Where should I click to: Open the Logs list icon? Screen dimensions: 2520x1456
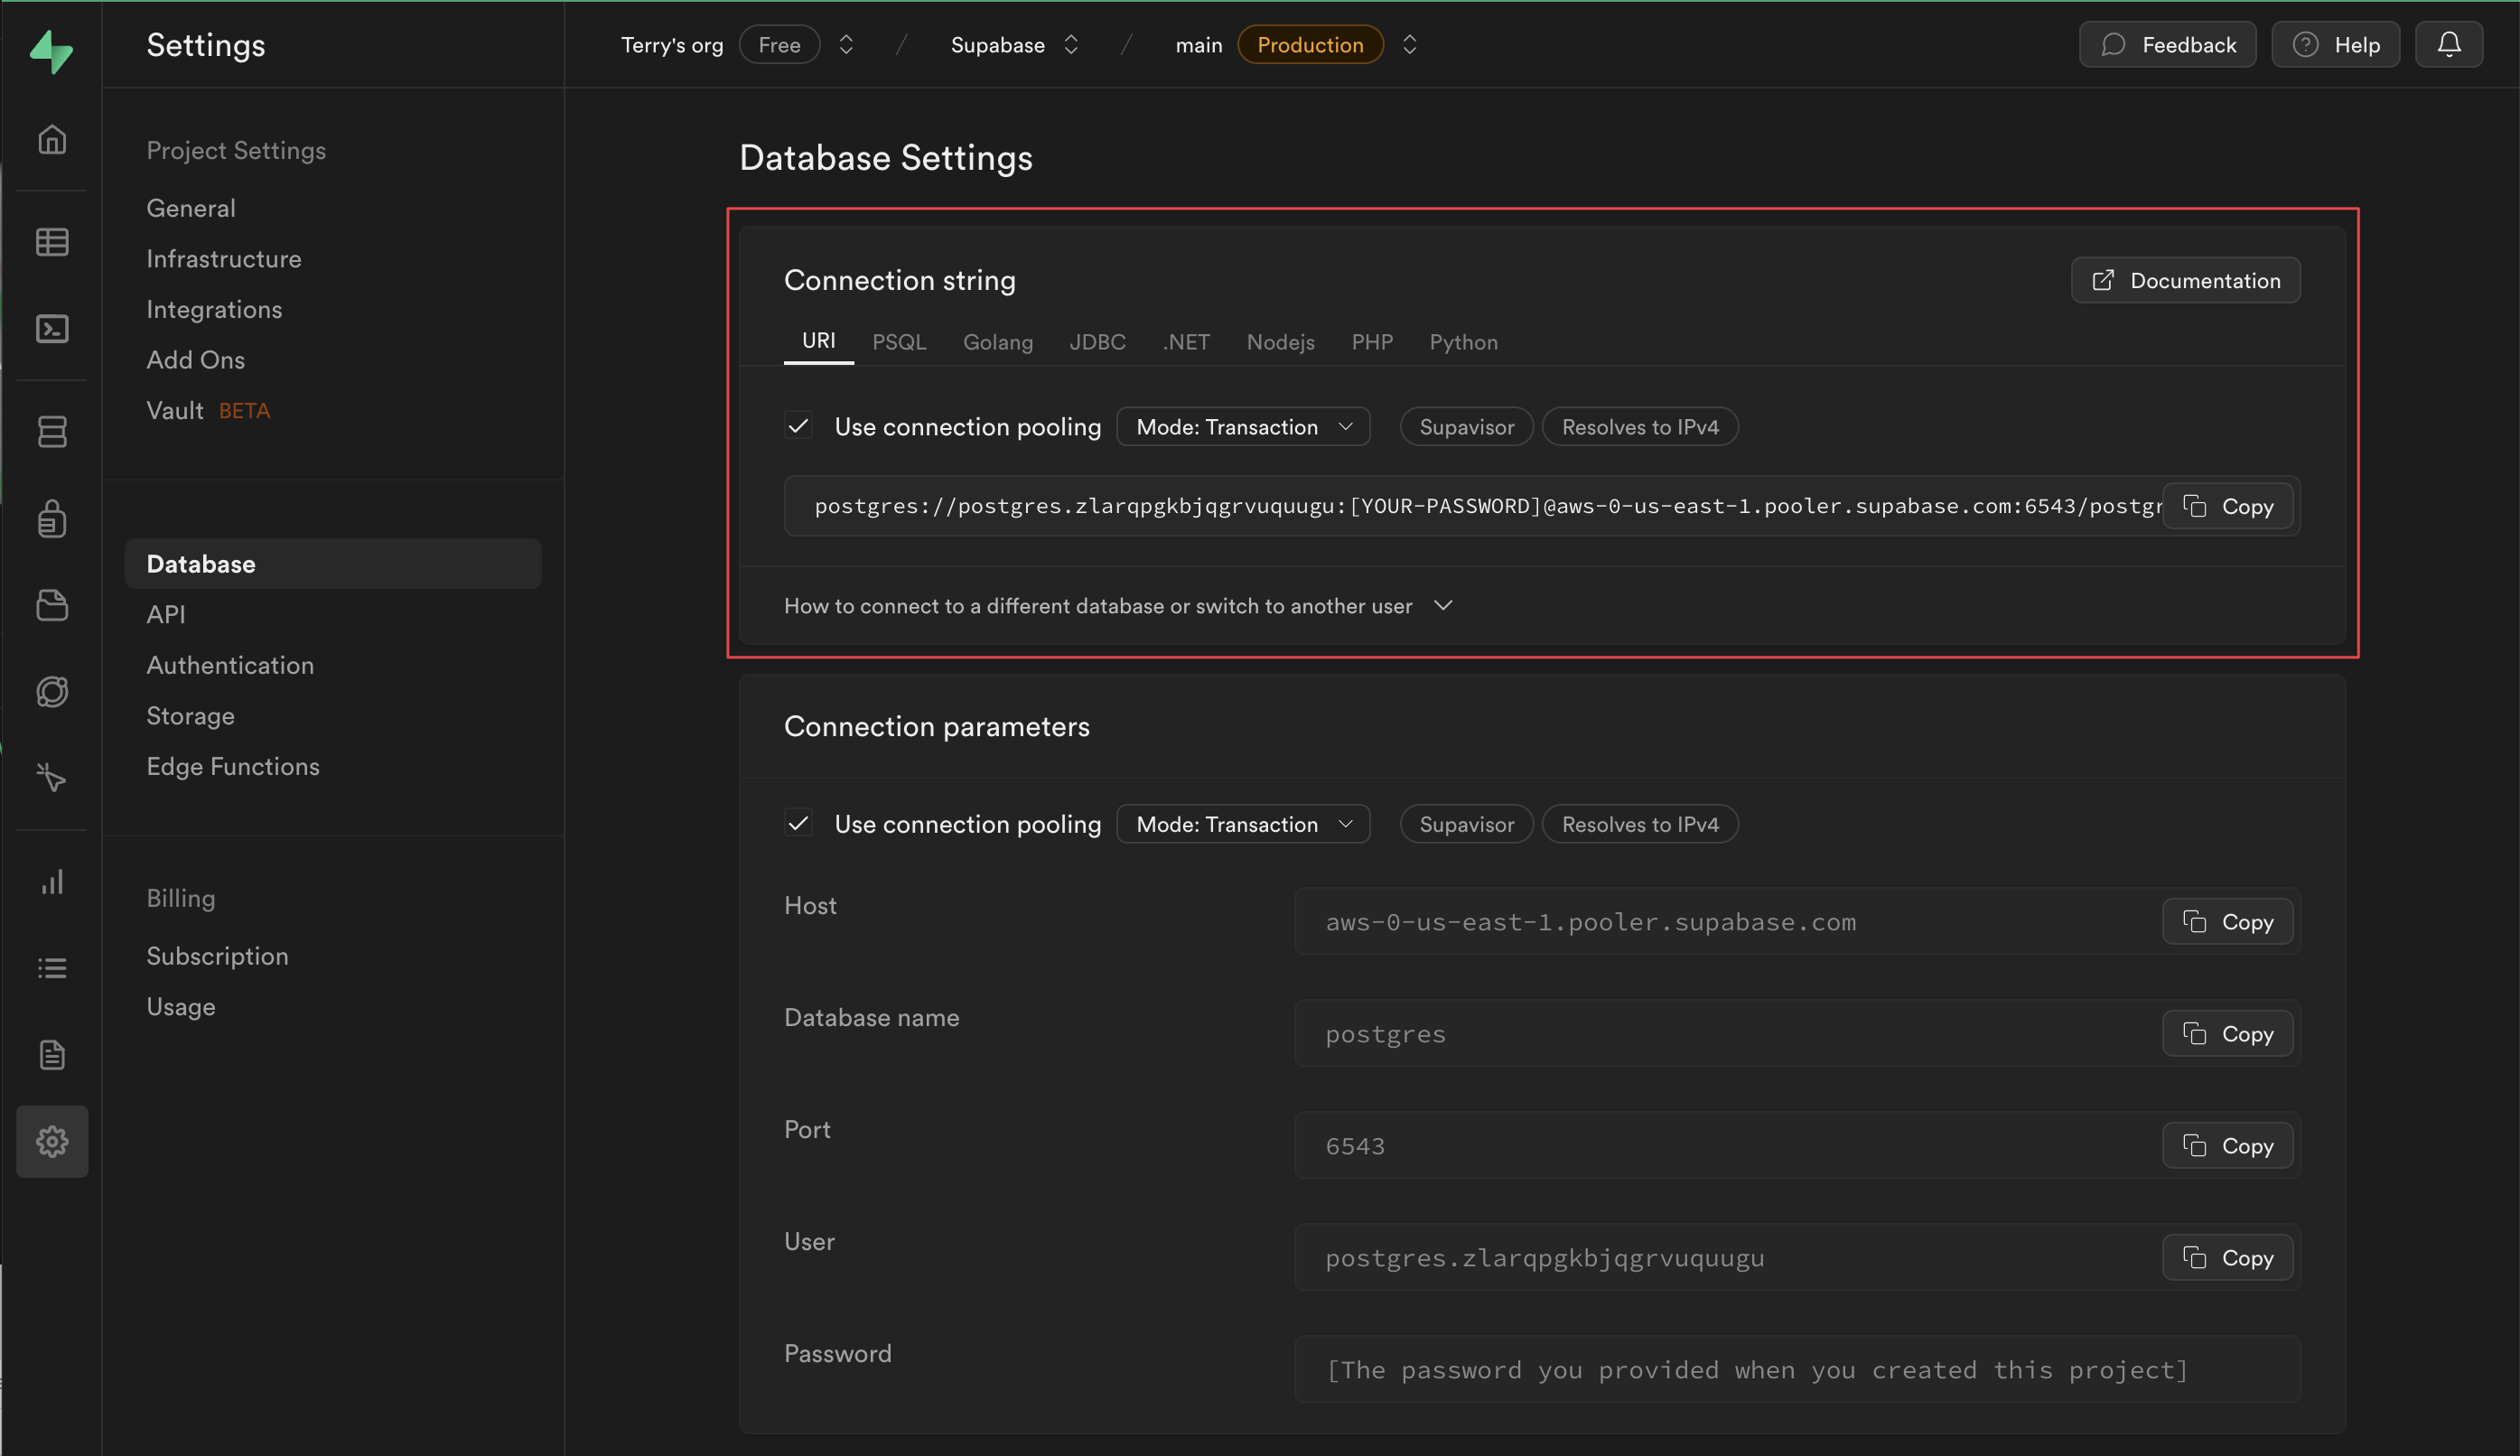click(52, 968)
